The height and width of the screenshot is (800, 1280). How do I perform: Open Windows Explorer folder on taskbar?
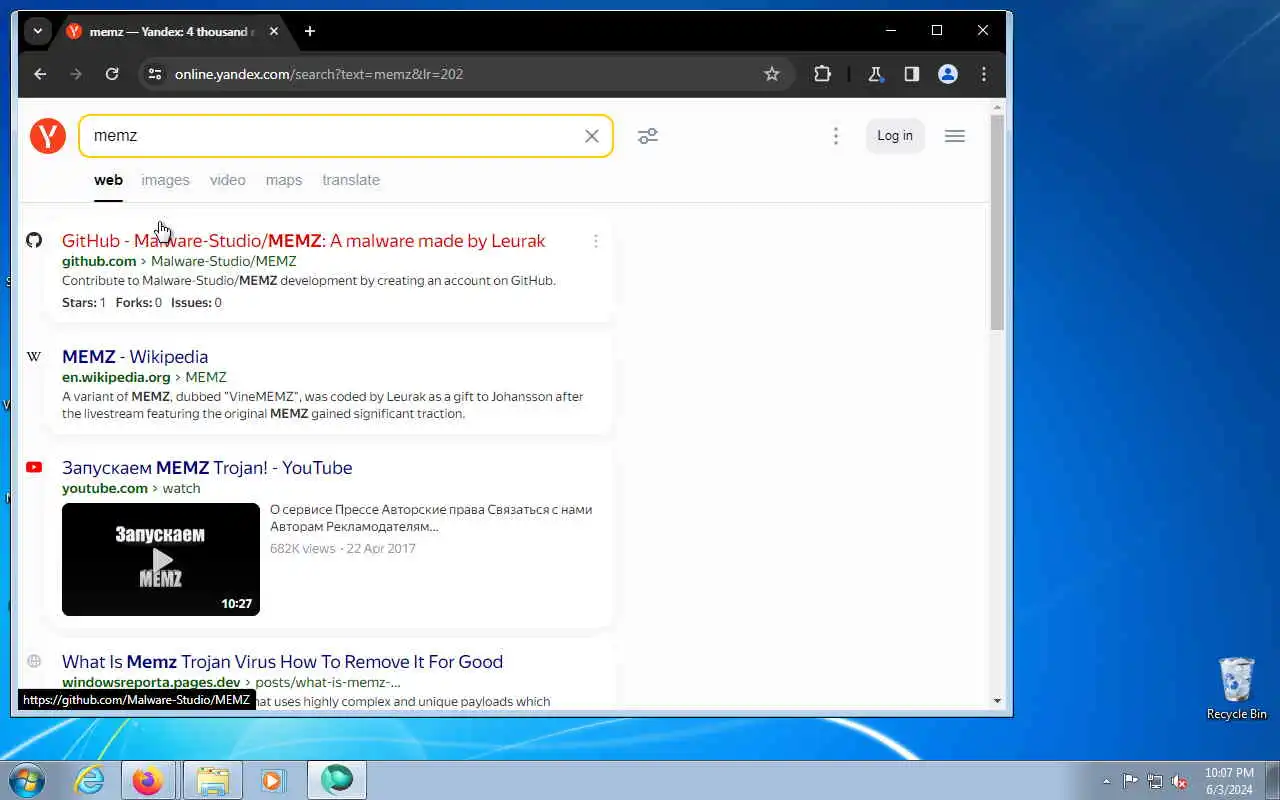click(213, 780)
